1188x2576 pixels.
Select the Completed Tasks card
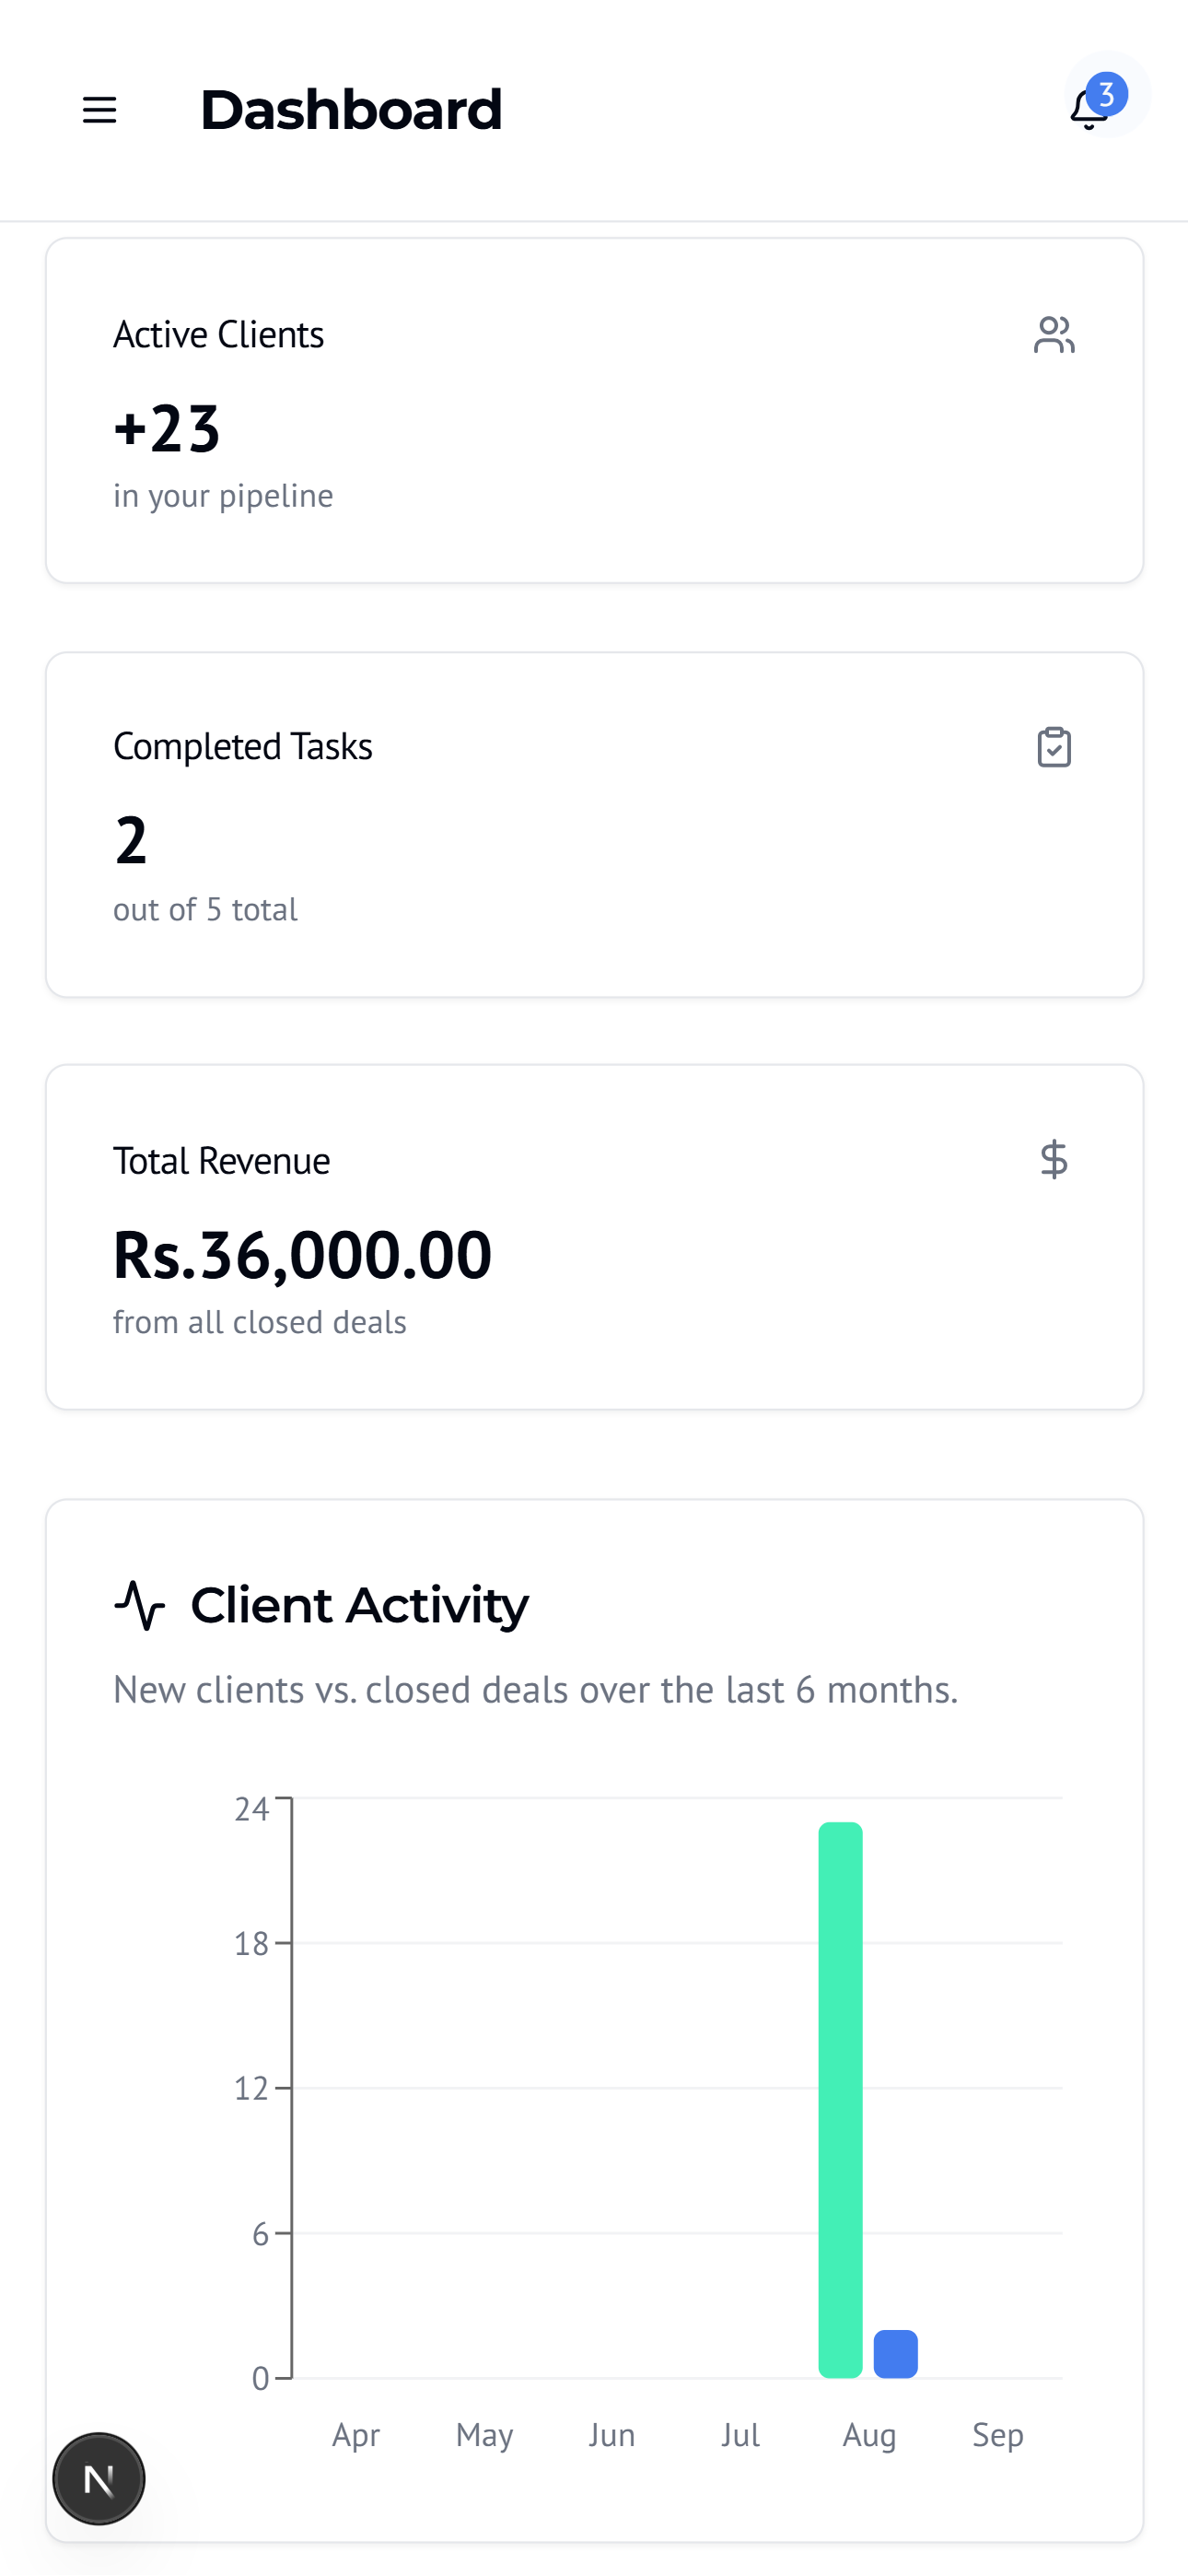click(594, 824)
